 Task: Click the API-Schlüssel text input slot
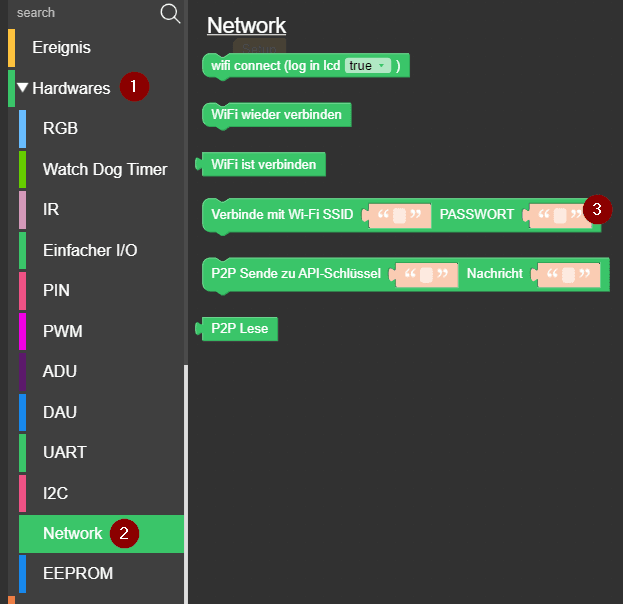[x=426, y=273]
